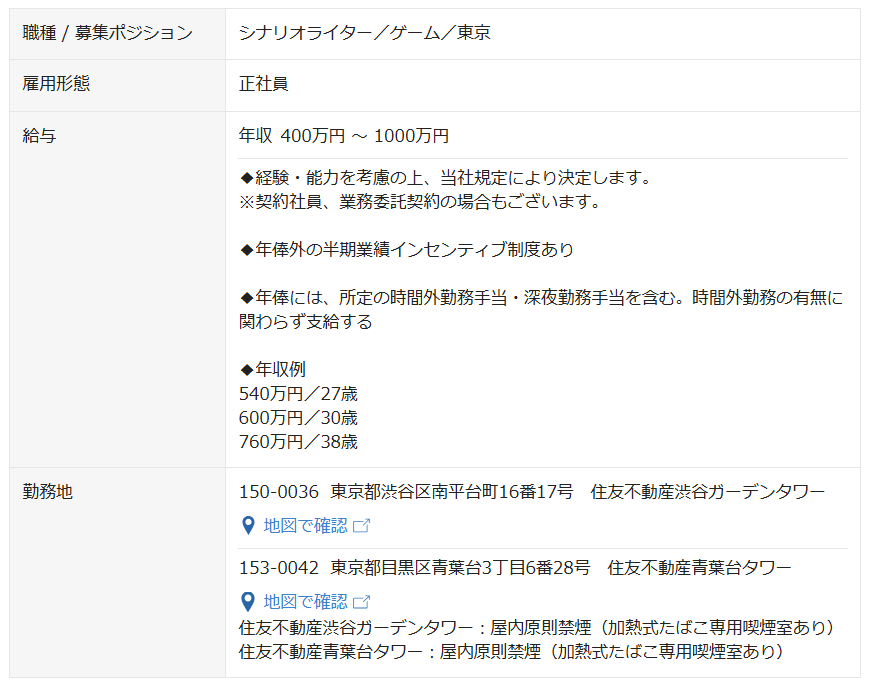Click the 600万円／30歳 salary example
Viewport: 870px width, 690px height.
[x=298, y=418]
